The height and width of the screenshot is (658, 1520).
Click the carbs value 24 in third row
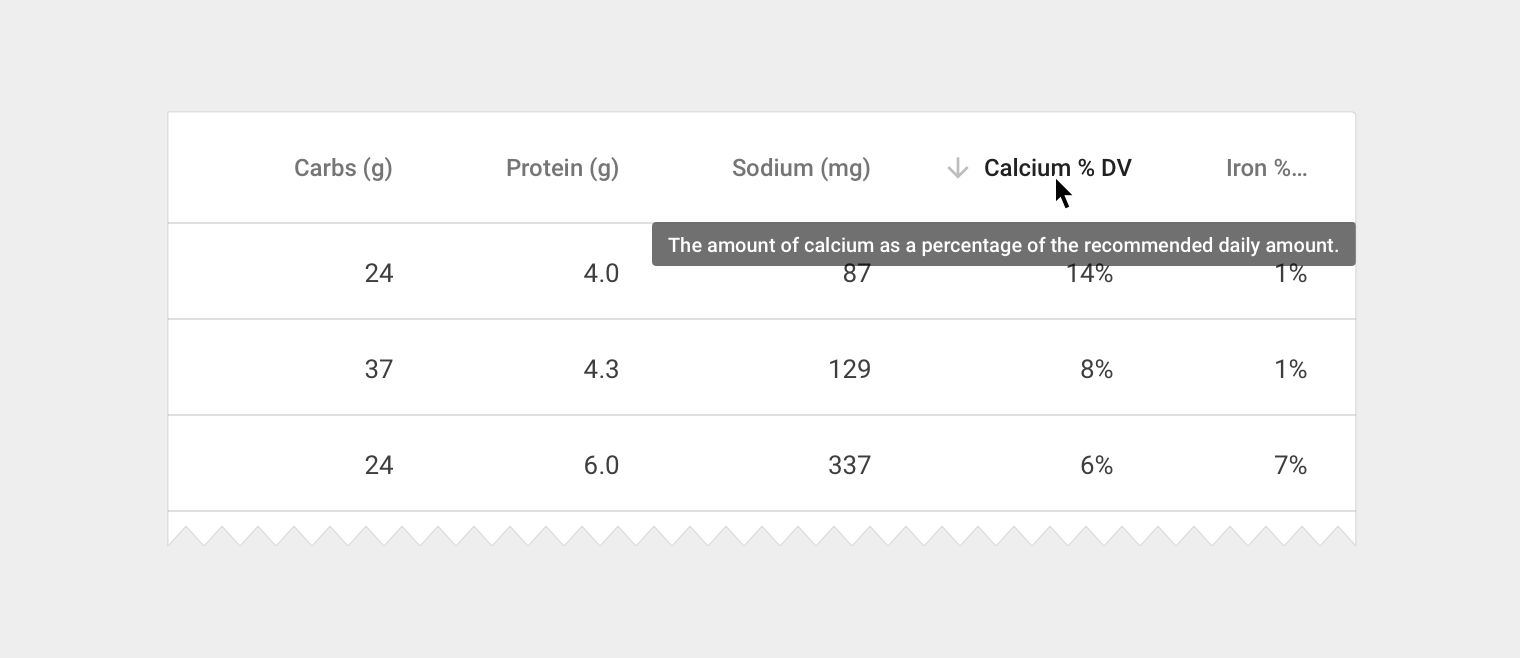pyautogui.click(x=379, y=465)
